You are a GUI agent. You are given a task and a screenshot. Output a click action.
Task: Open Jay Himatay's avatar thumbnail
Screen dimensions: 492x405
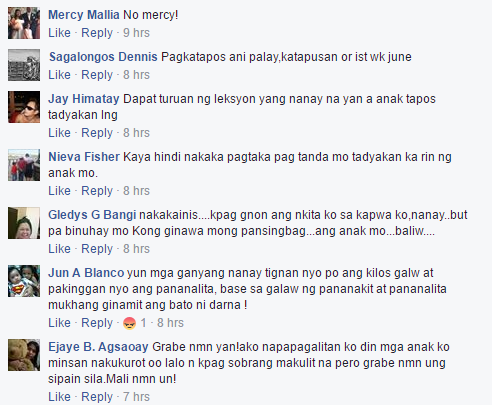click(24, 107)
